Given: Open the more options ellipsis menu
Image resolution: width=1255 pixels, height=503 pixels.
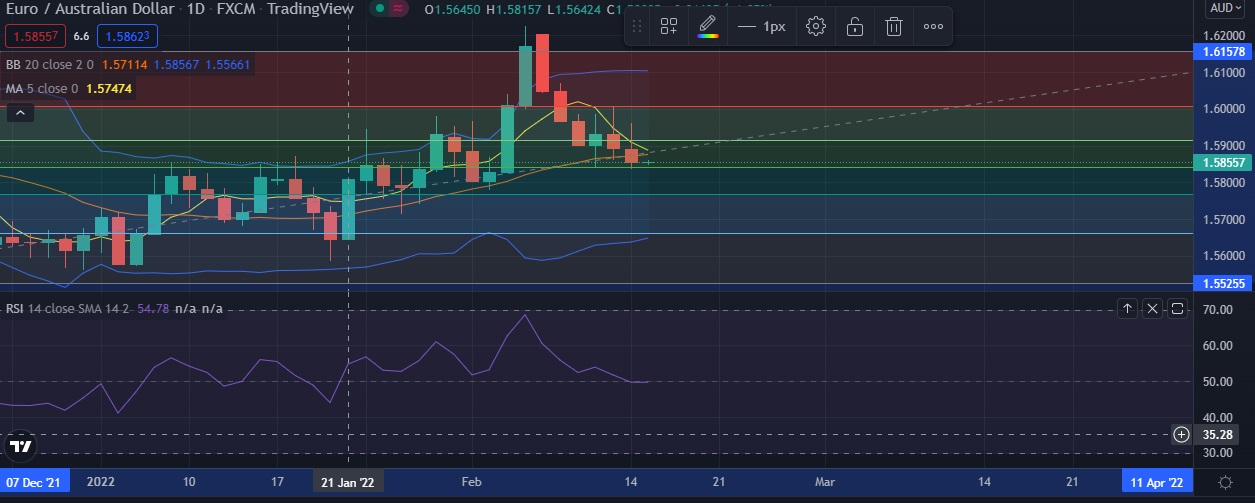Looking at the screenshot, I should [x=933, y=27].
